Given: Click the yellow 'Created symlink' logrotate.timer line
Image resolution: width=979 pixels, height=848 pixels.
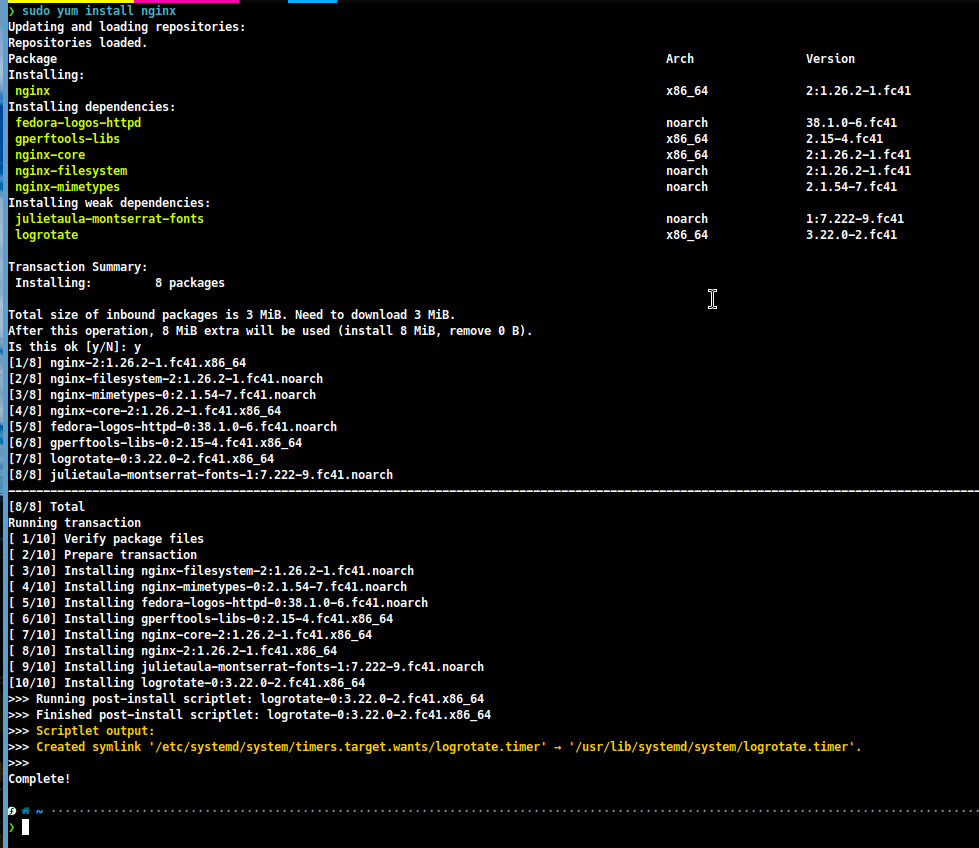Looking at the screenshot, I should 448,747.
